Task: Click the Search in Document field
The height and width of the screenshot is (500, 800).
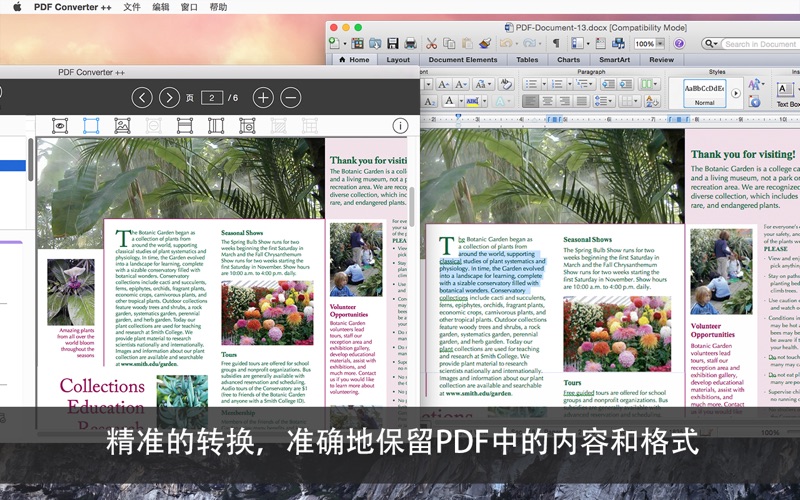Action: pyautogui.click(x=761, y=44)
